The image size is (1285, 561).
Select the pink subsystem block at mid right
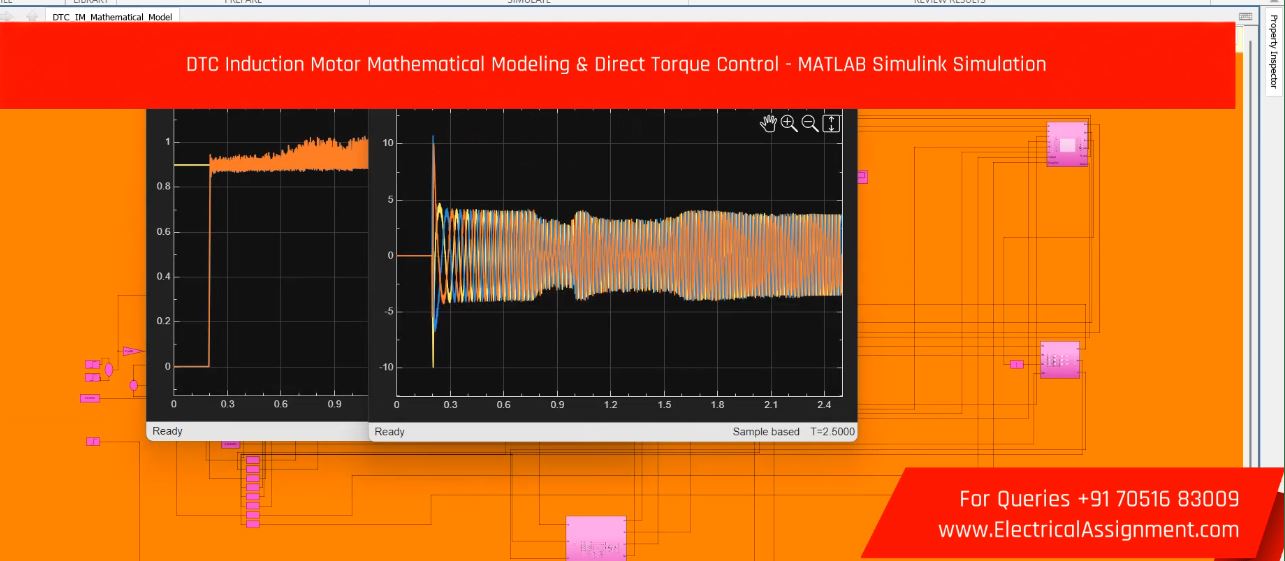[x=1060, y=360]
